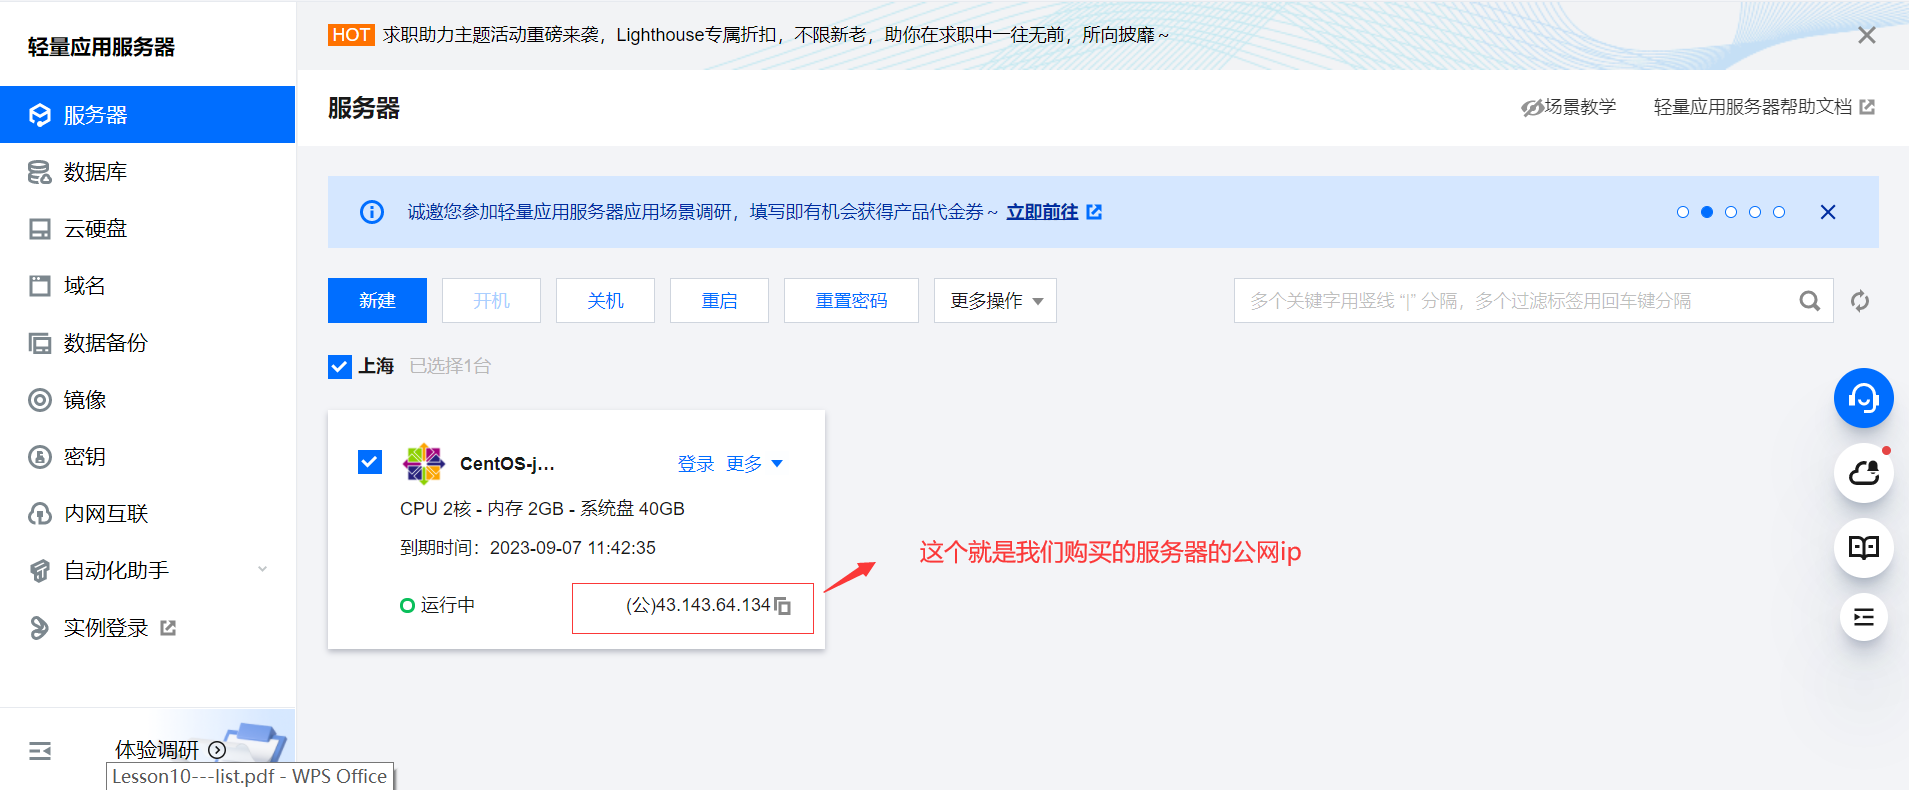This screenshot has height=790, width=1909.
Task: Toggle the 上海 region checkbox
Action: pyautogui.click(x=340, y=366)
